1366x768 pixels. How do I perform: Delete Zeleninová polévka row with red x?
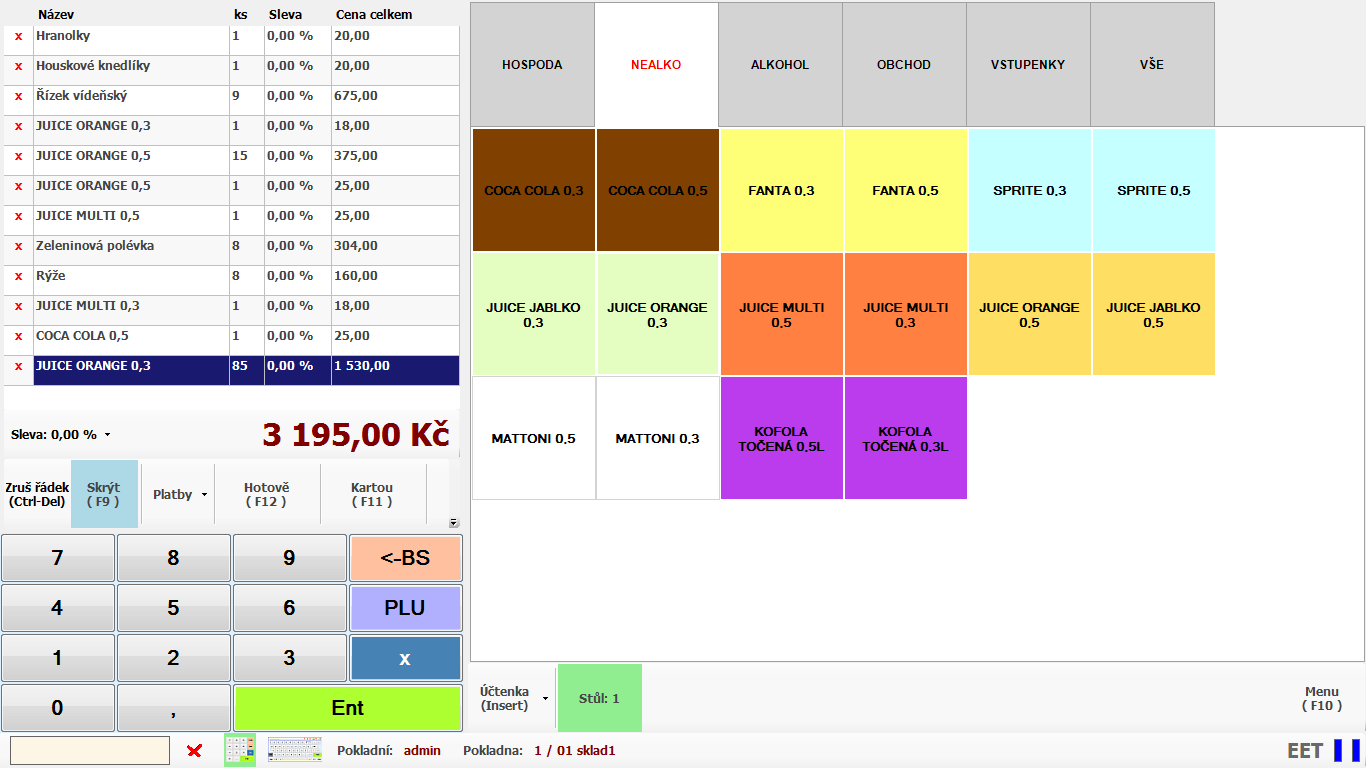pyautogui.click(x=18, y=247)
